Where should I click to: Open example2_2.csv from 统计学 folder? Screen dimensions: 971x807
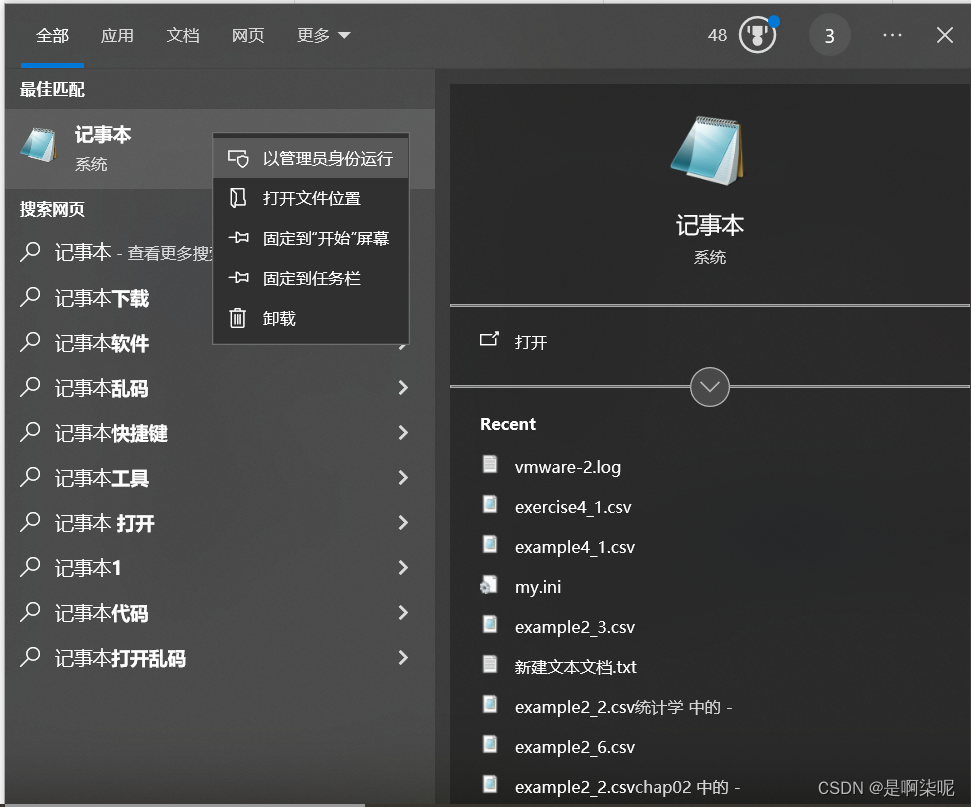click(x=623, y=707)
